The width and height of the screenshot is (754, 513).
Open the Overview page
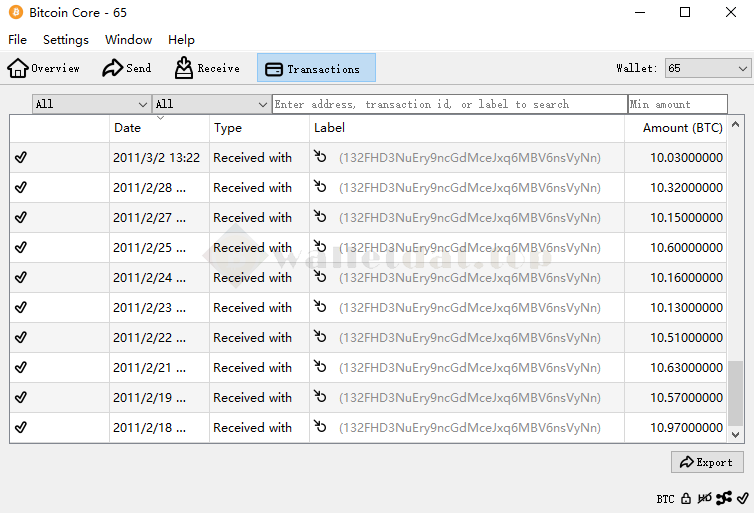coord(44,68)
